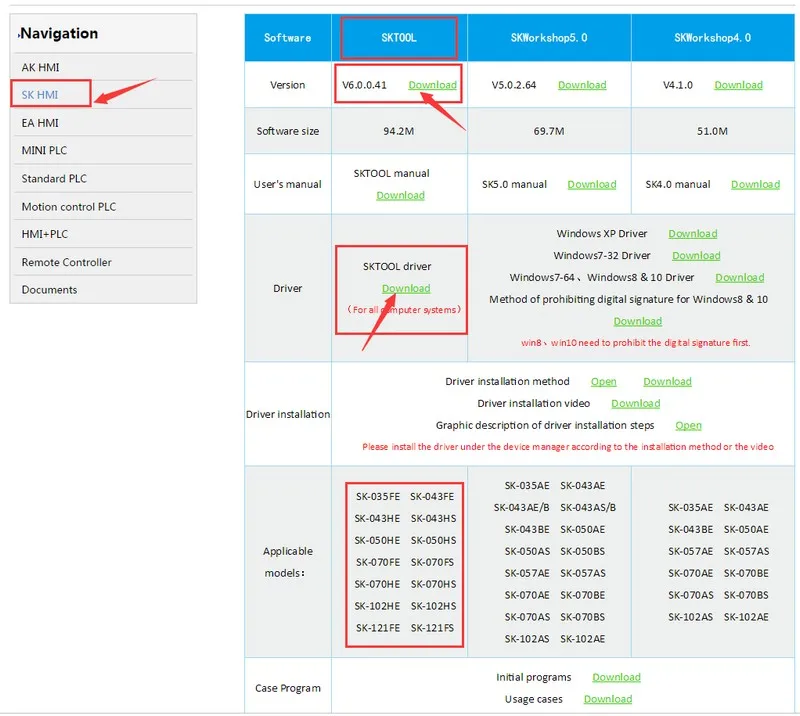Download the SK4.0 manual
This screenshot has width=800, height=716.
[x=756, y=184]
